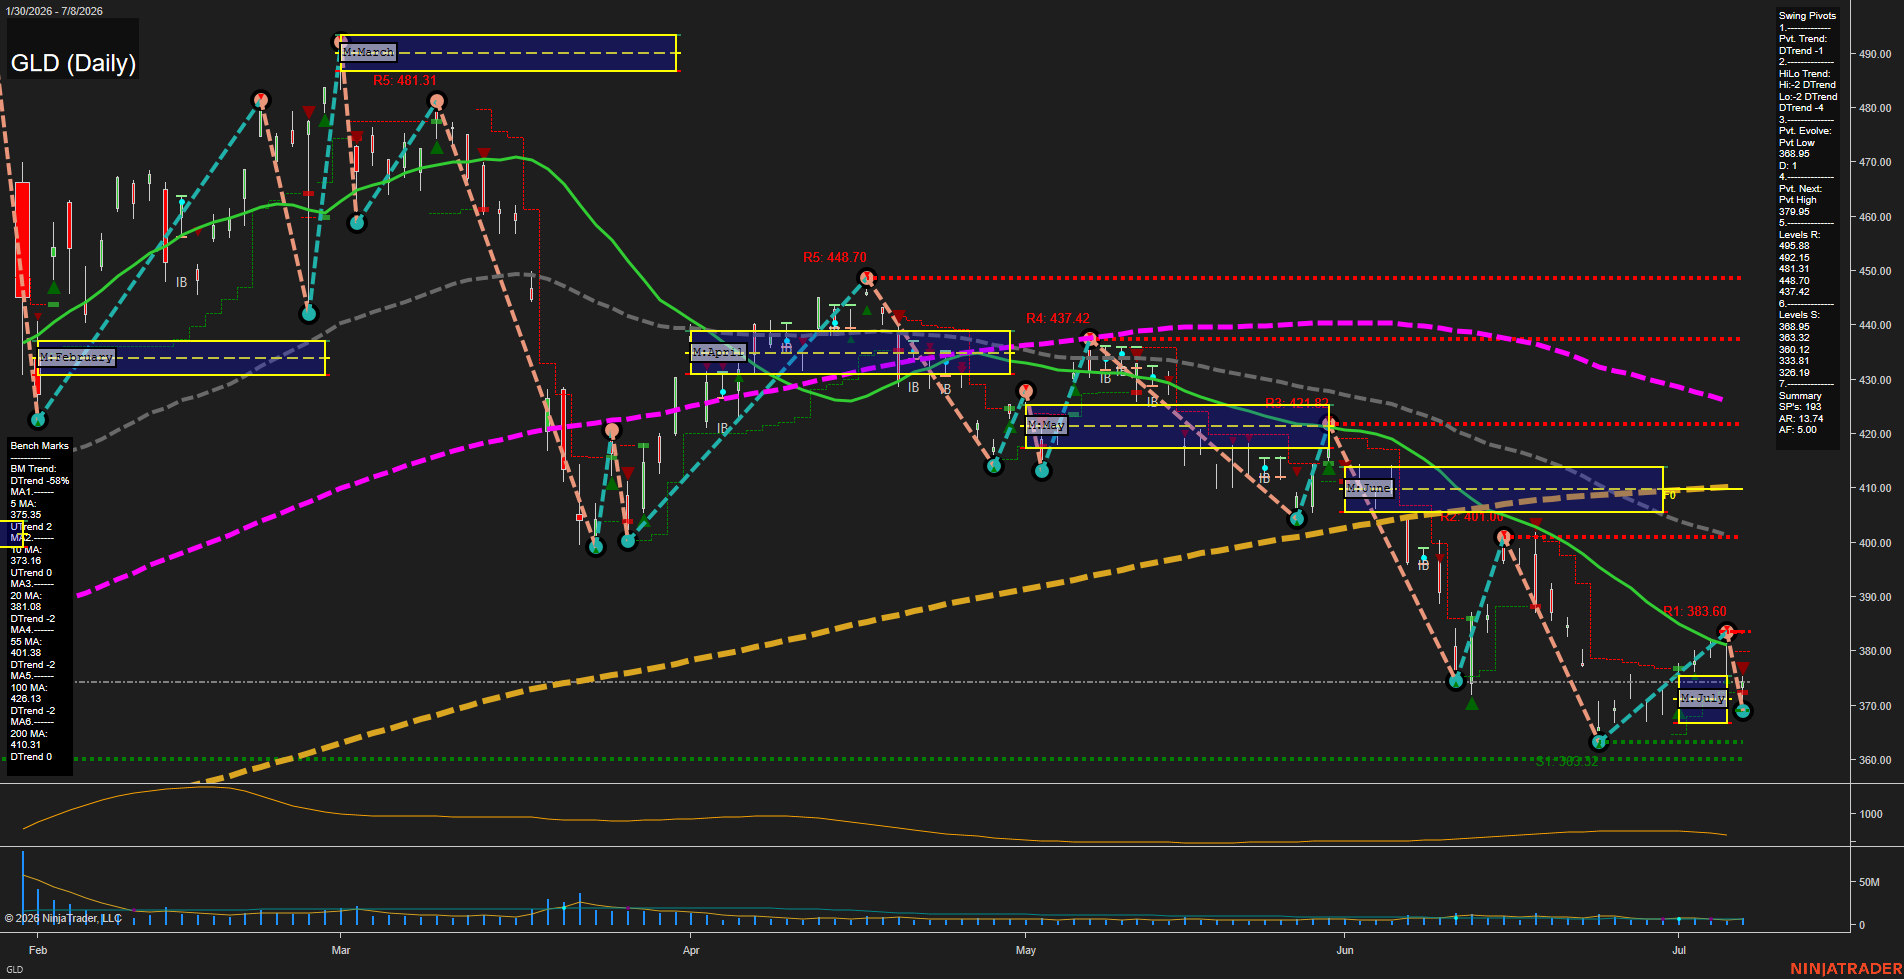
Task: Click the M:March monthly zone label
Action: (369, 52)
